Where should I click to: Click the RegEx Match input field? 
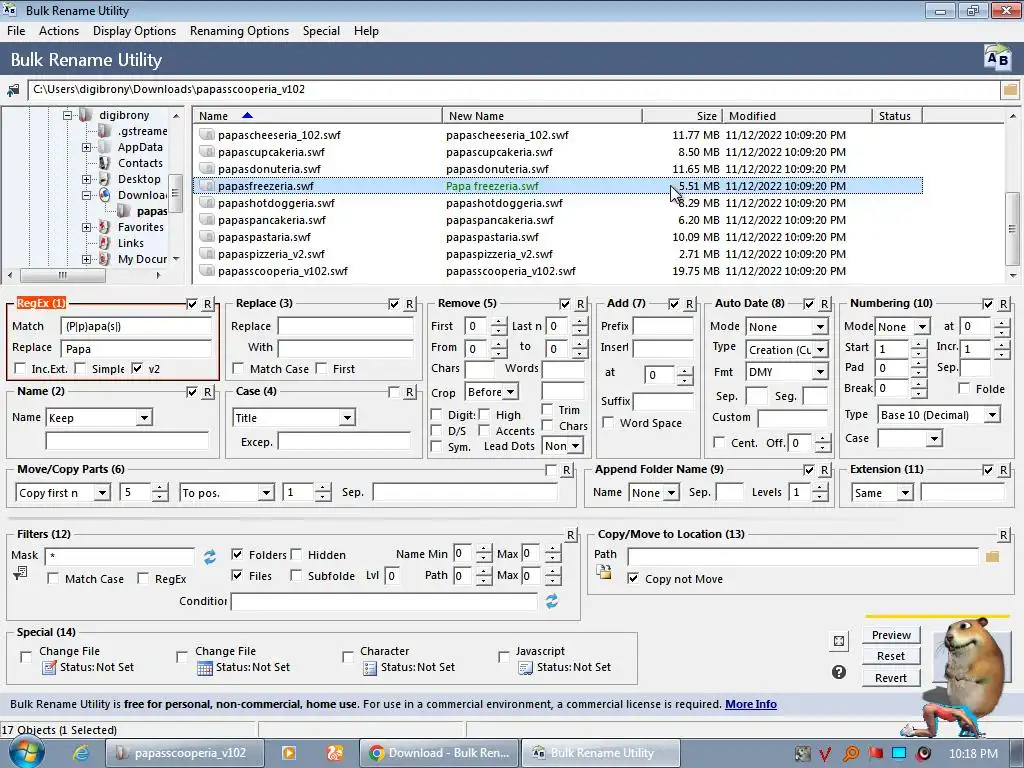[x=136, y=326]
